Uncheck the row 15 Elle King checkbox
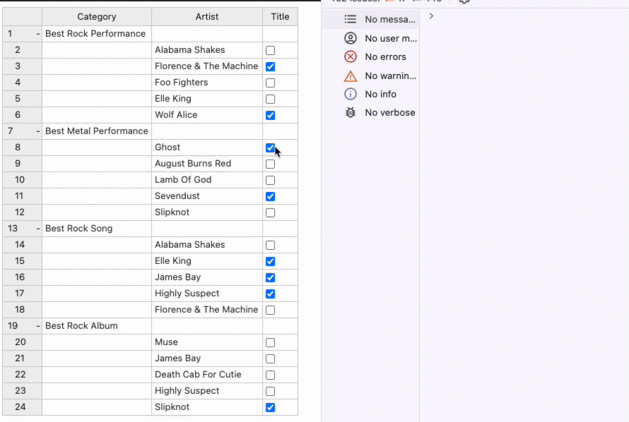Screen dimensions: 629x422 pyautogui.click(x=270, y=261)
